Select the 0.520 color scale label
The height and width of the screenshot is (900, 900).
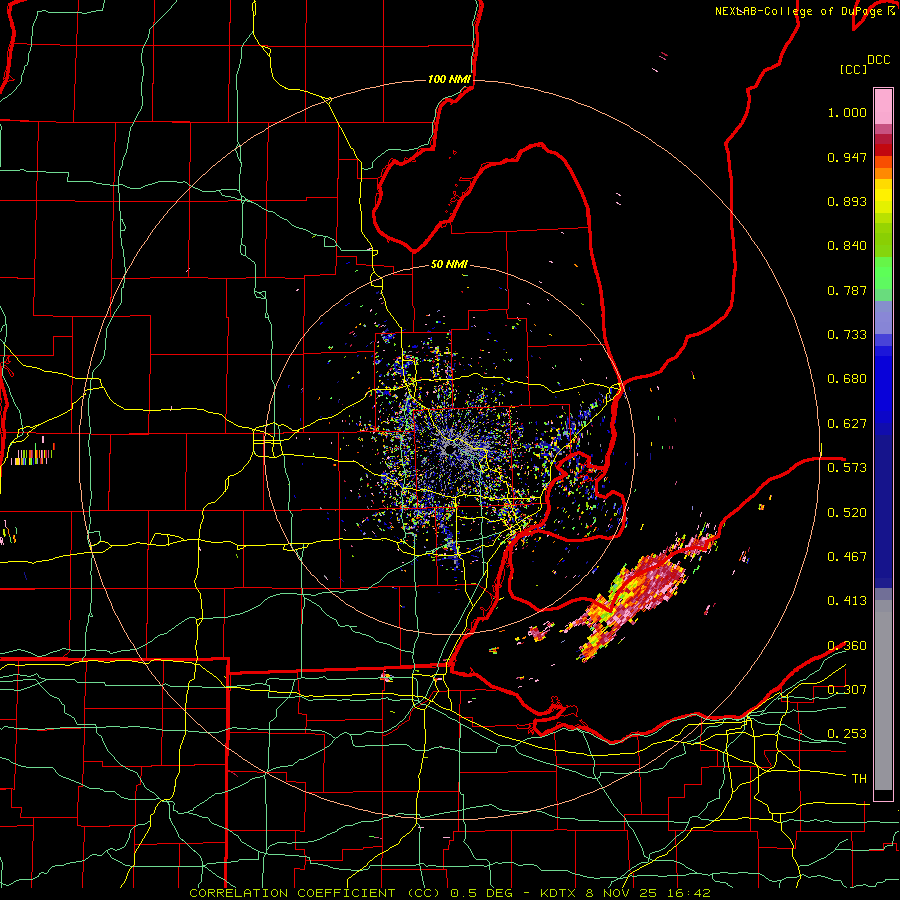847,513
